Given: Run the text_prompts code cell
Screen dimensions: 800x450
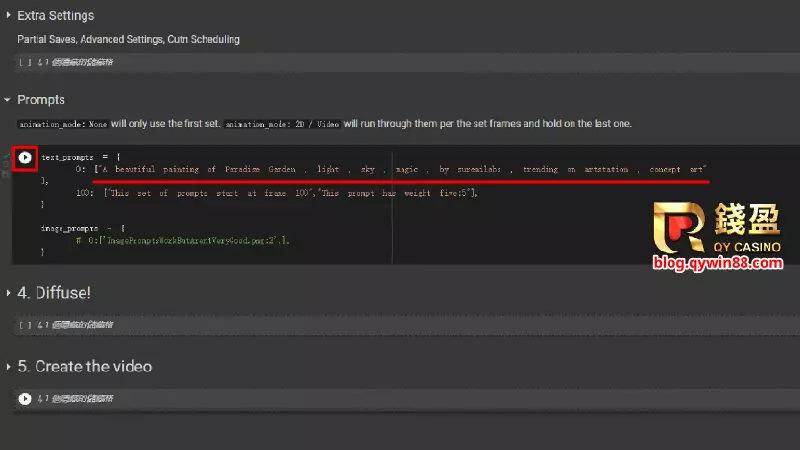Looking at the screenshot, I should [25, 158].
